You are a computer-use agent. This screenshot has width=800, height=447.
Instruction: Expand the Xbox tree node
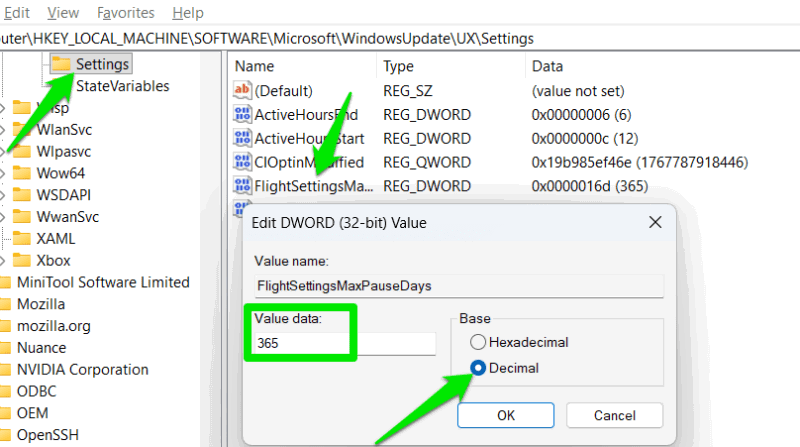pyautogui.click(x=3, y=260)
